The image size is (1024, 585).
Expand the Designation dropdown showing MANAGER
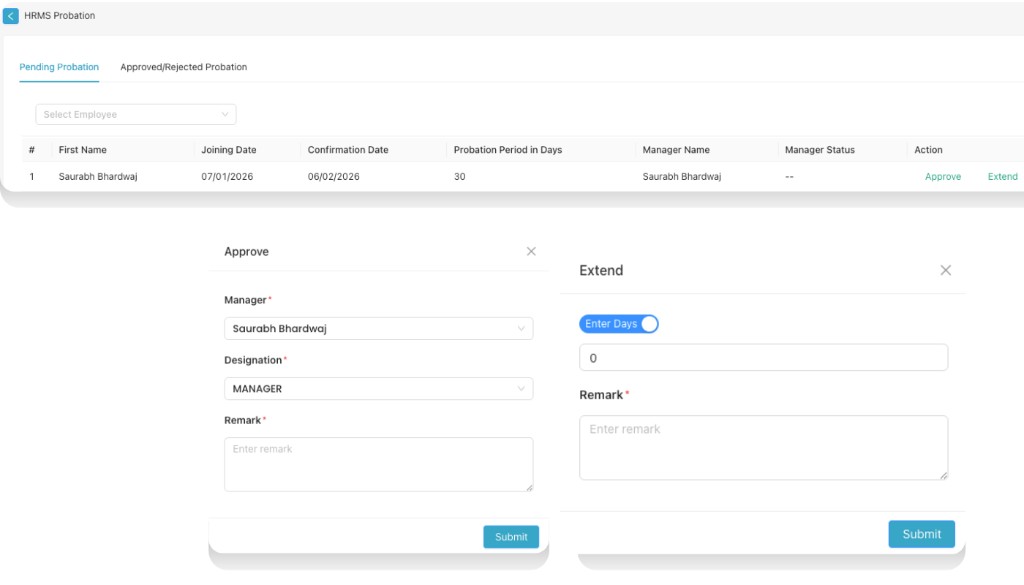pos(378,388)
